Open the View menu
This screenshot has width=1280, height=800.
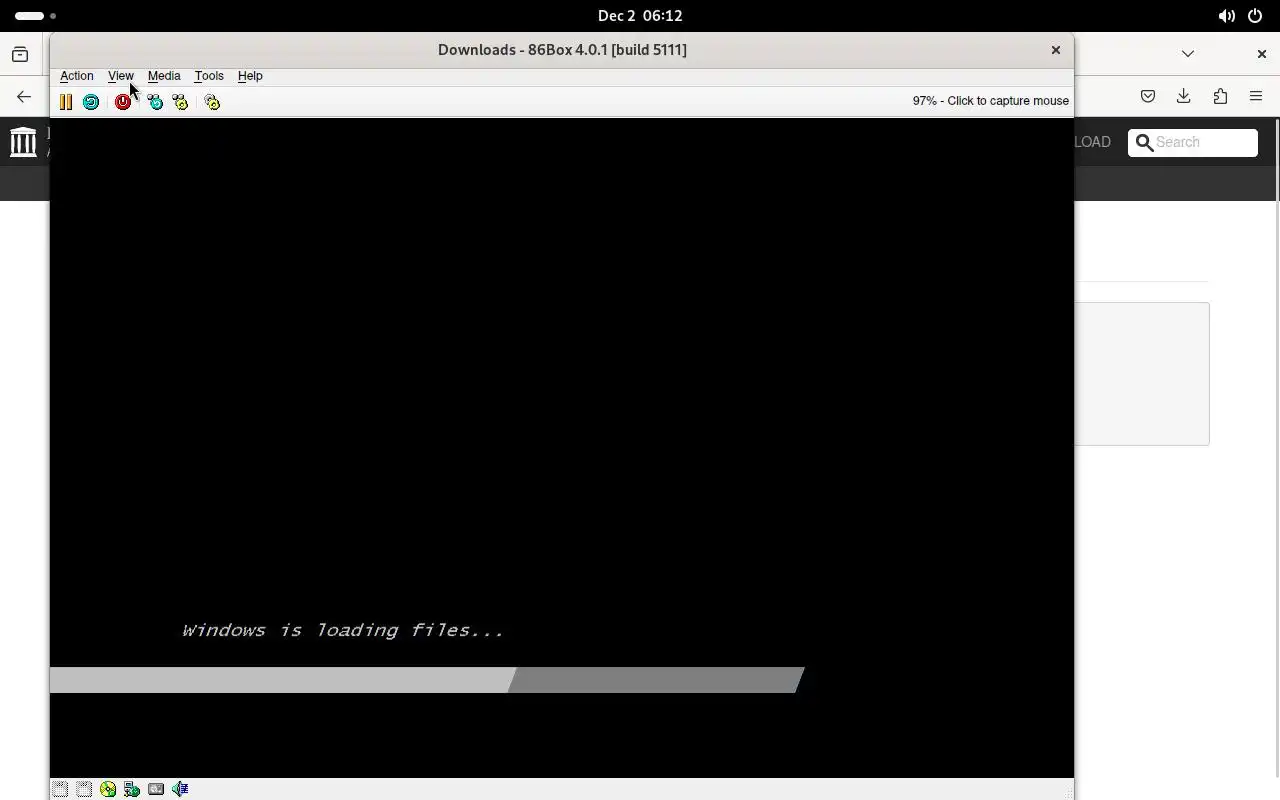[x=121, y=76]
